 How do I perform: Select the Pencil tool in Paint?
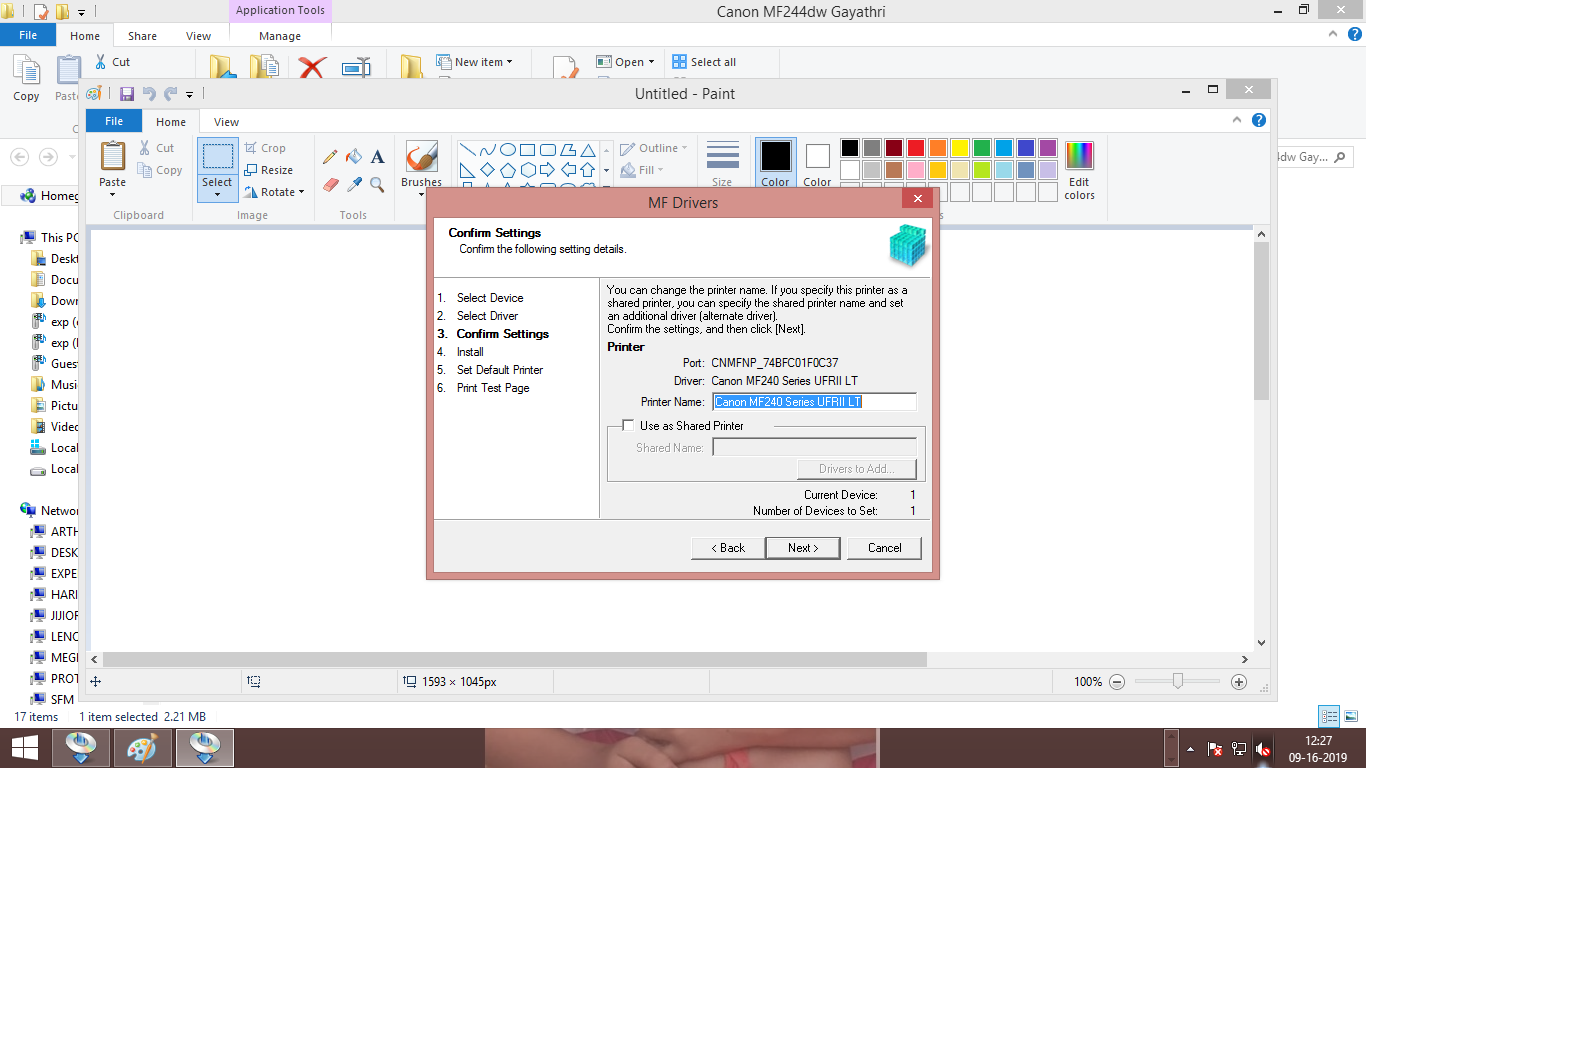pyautogui.click(x=330, y=157)
